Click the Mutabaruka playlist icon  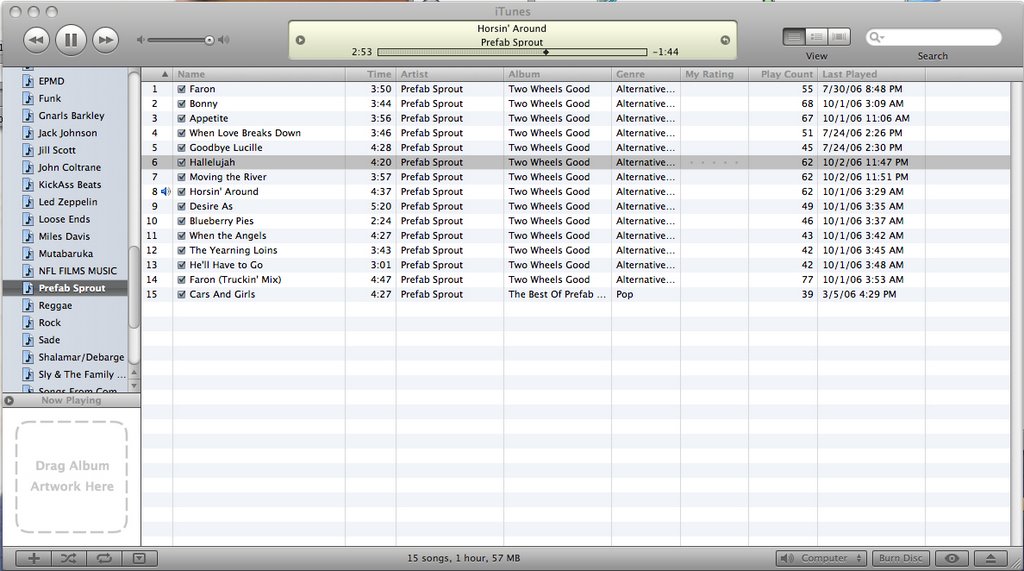pos(28,253)
